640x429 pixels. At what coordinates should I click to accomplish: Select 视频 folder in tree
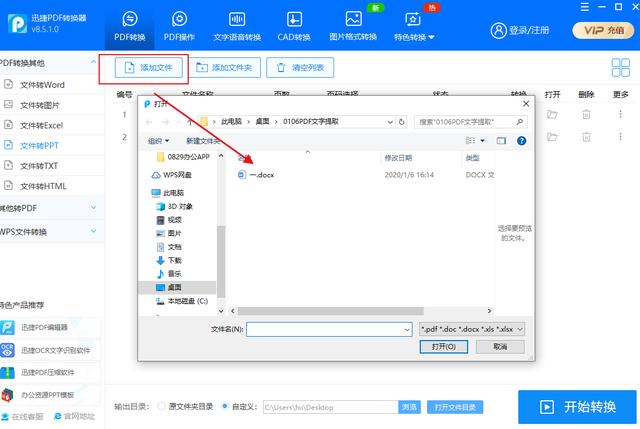pos(169,220)
